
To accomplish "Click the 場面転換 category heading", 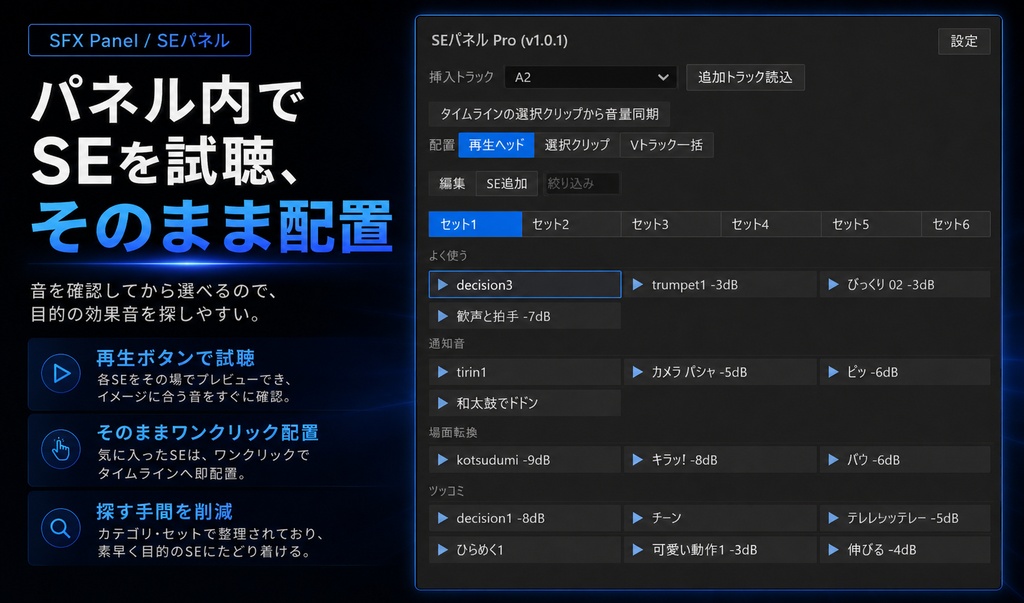I will point(453,432).
